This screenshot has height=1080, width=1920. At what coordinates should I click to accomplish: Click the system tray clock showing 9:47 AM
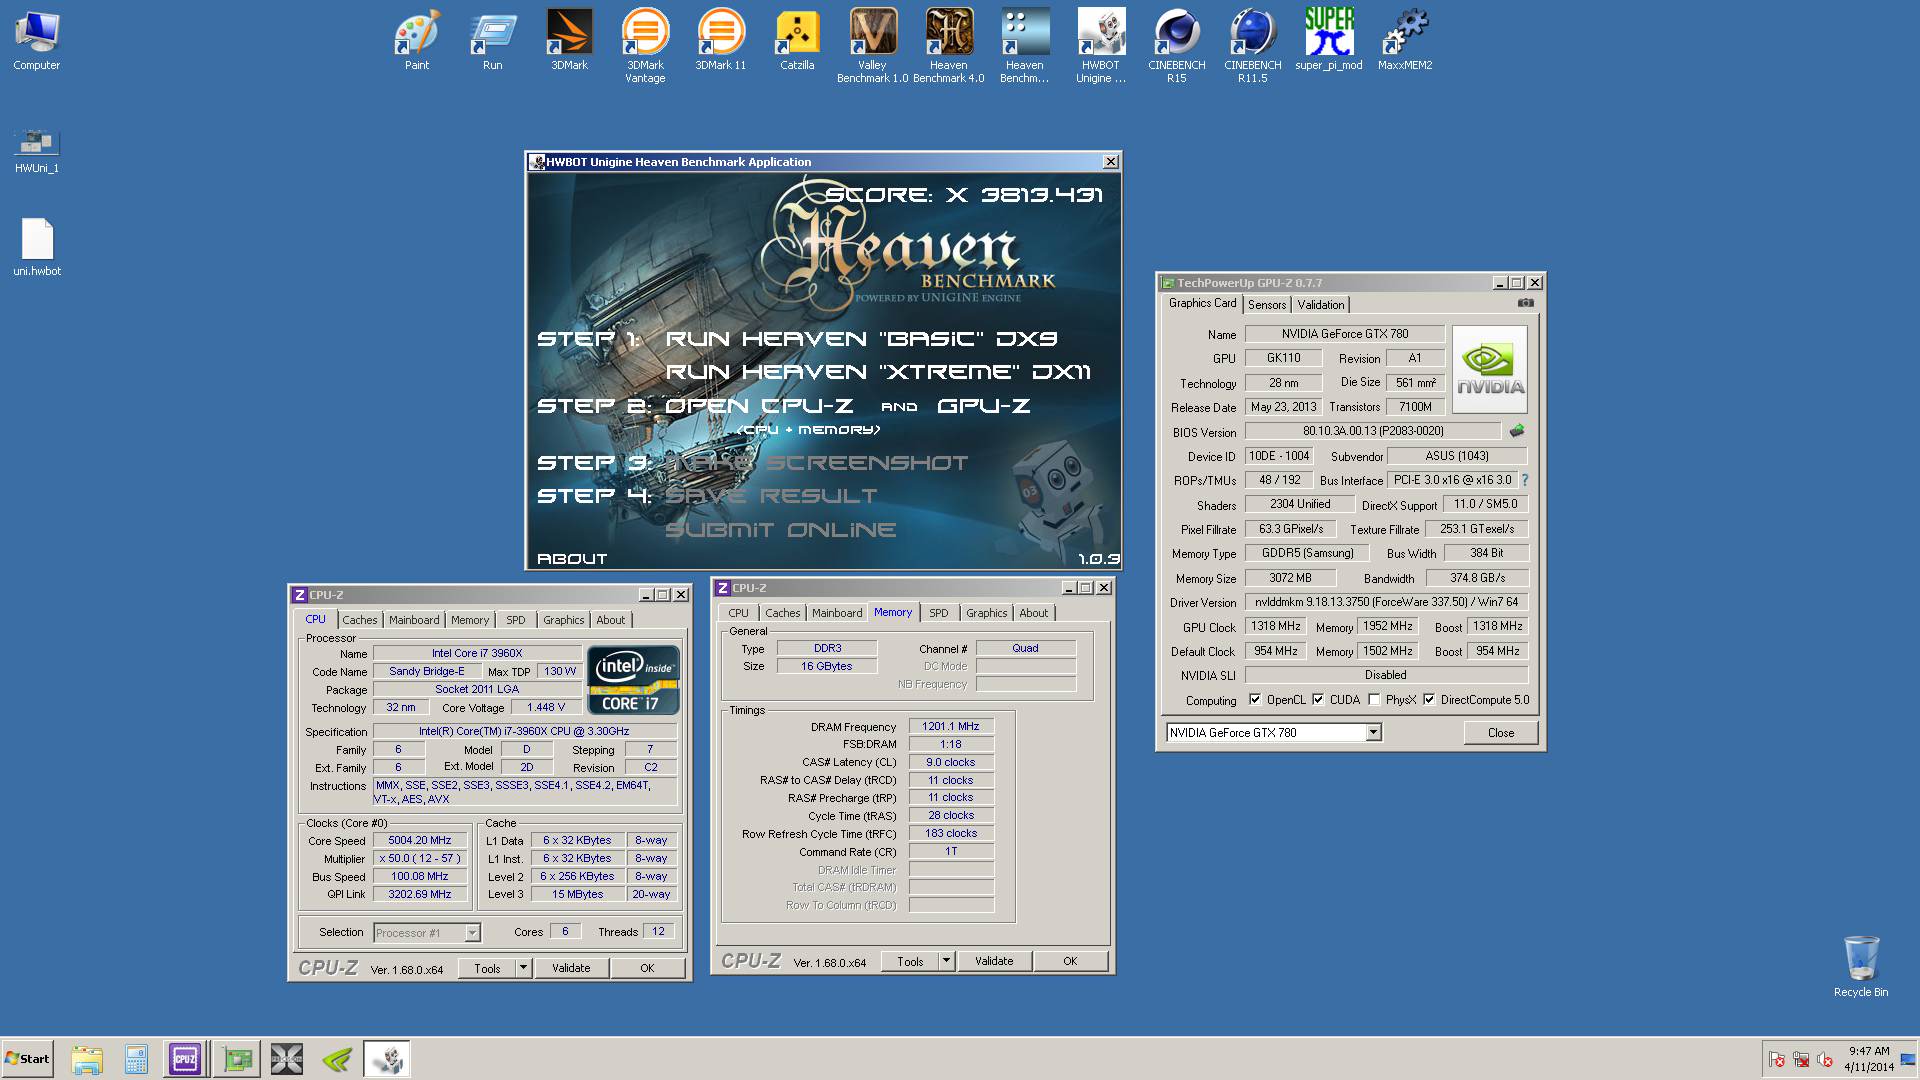(x=1869, y=1051)
